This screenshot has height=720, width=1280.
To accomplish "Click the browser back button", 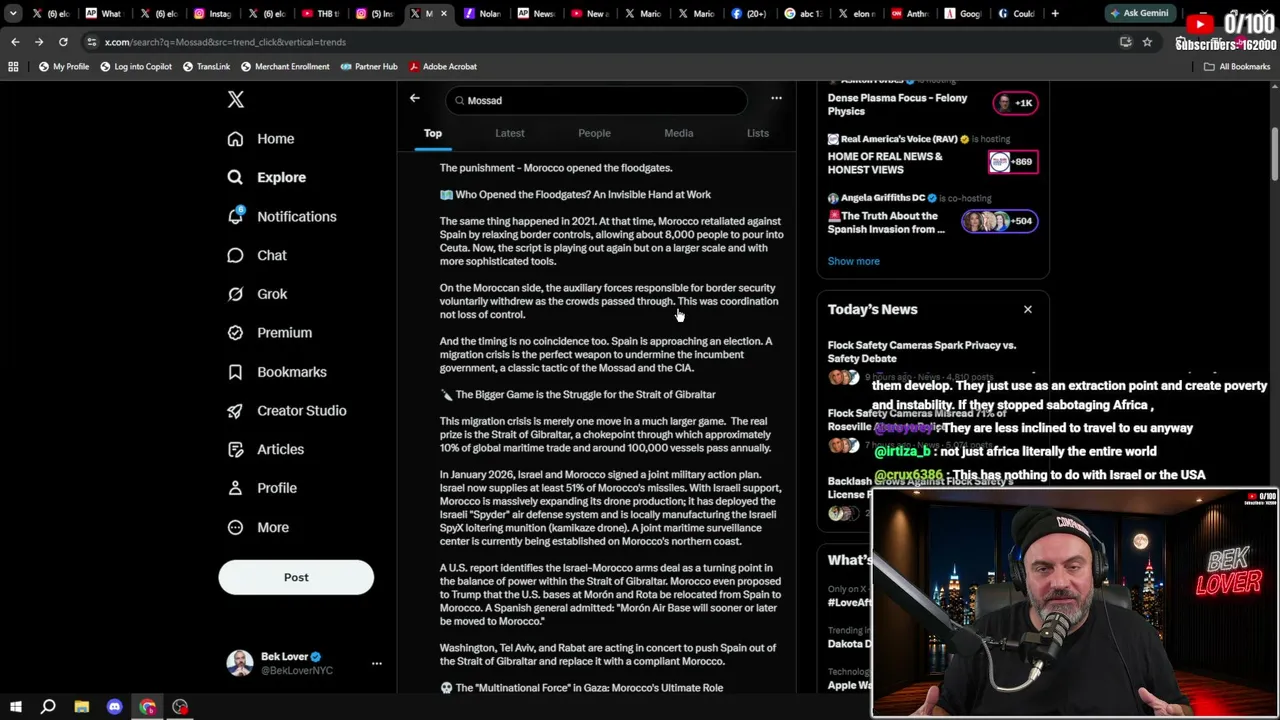I will (15, 42).
